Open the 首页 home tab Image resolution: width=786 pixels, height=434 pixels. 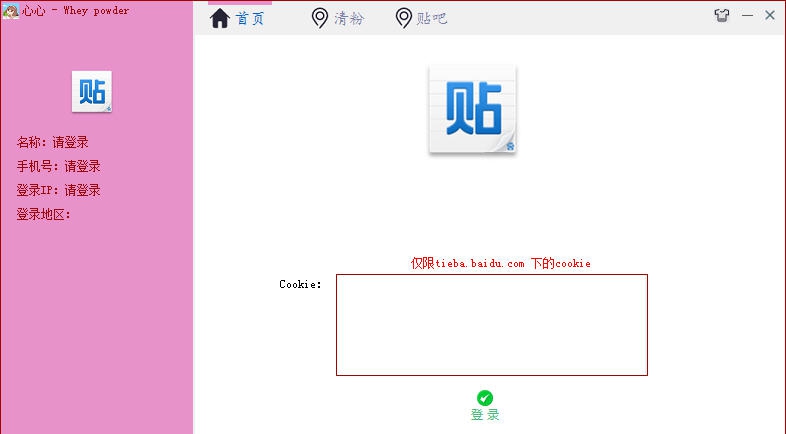[x=237, y=19]
